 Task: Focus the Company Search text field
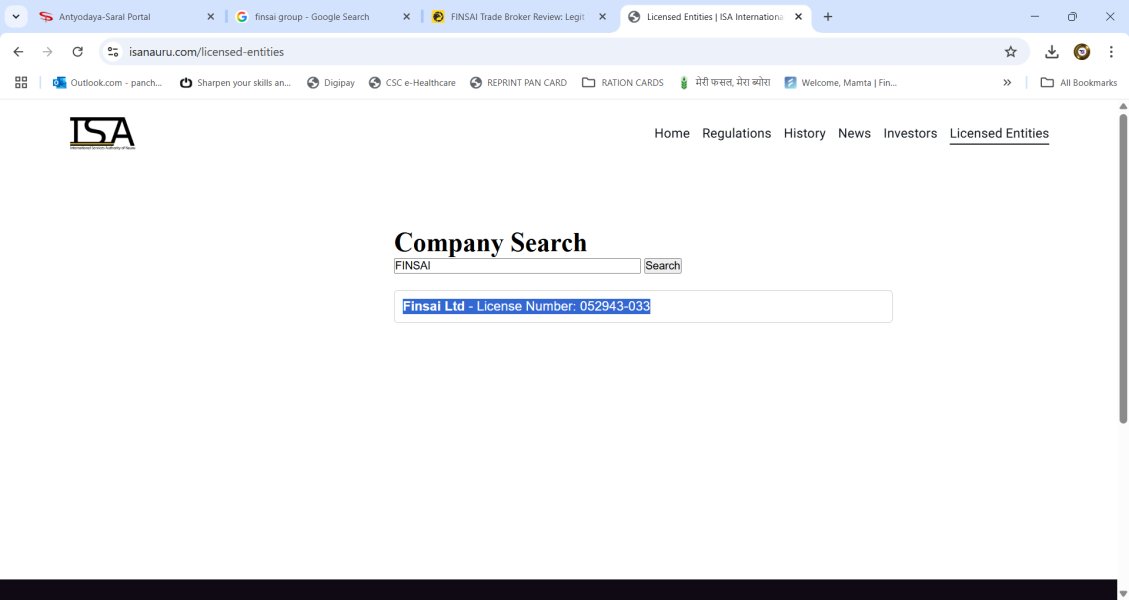click(x=517, y=266)
